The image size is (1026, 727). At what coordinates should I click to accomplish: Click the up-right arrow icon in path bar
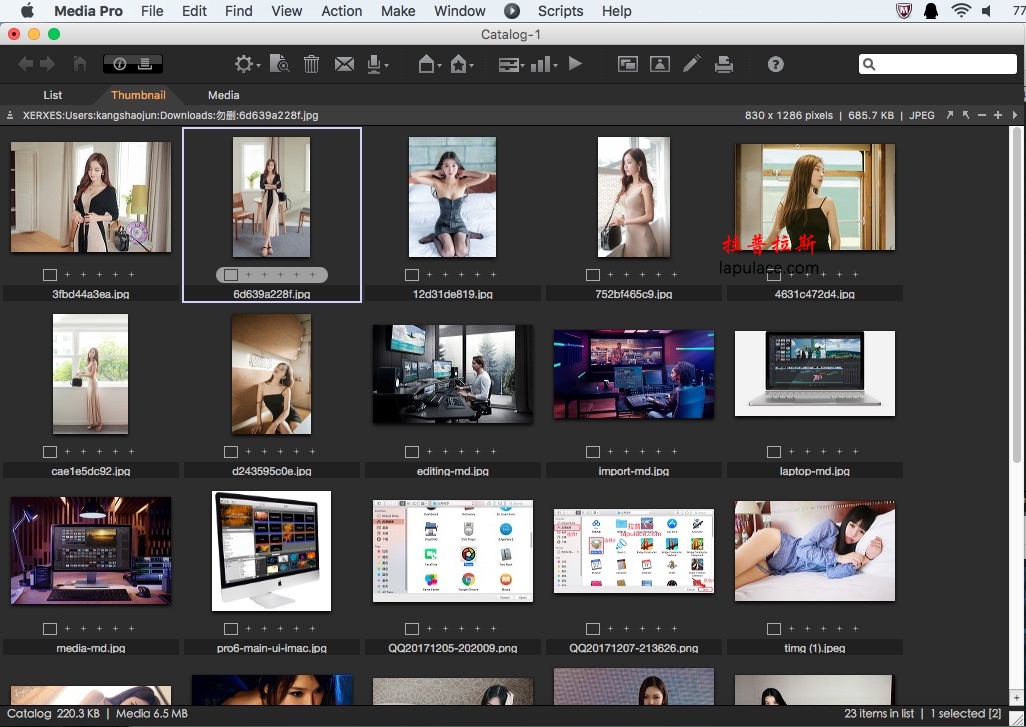click(950, 115)
